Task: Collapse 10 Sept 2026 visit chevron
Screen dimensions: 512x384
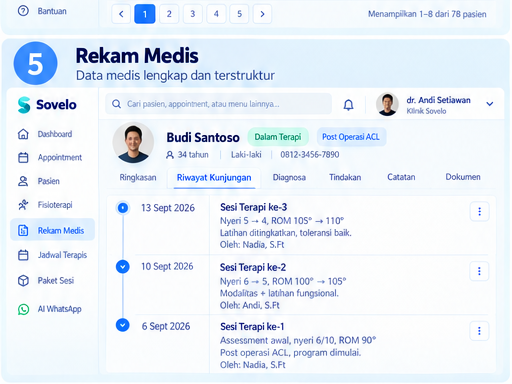Action: (123, 267)
